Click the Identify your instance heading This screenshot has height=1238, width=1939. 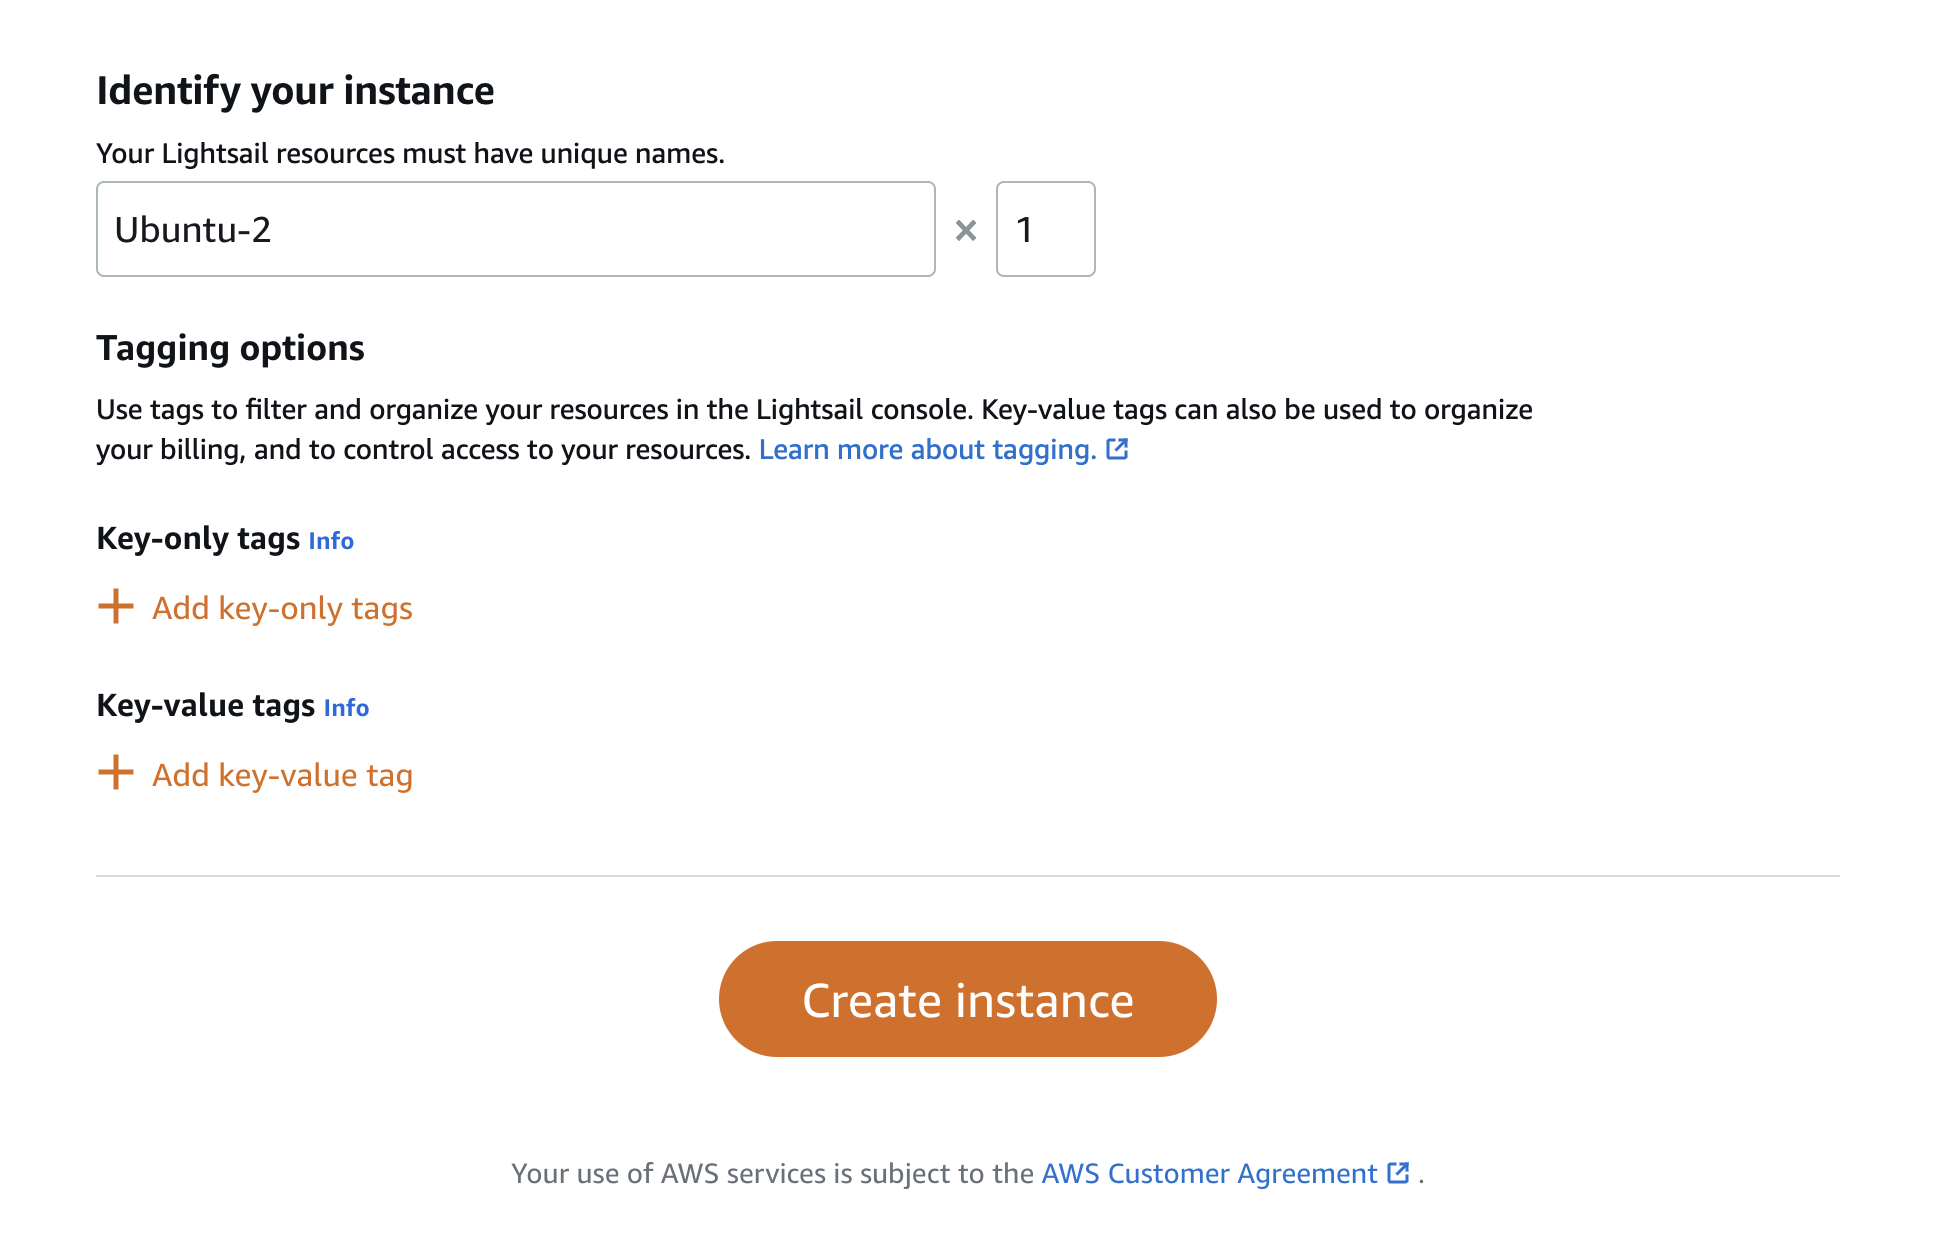point(295,90)
